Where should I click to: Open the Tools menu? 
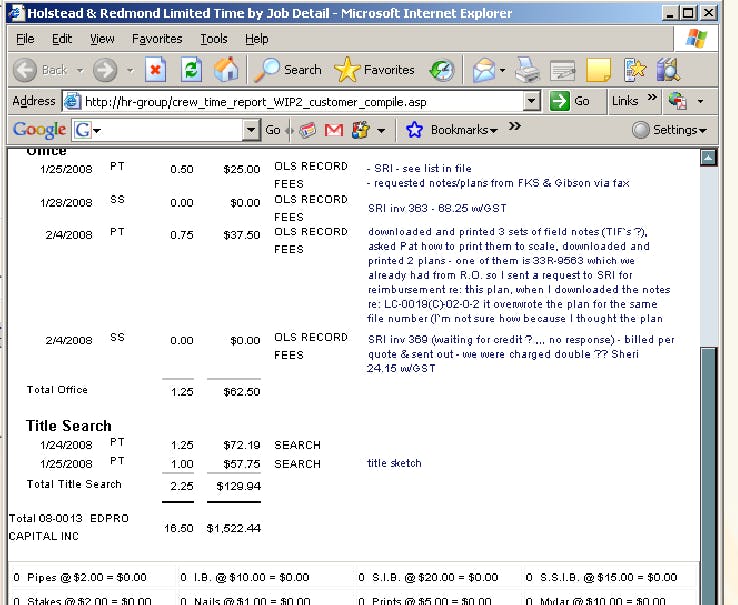point(214,39)
